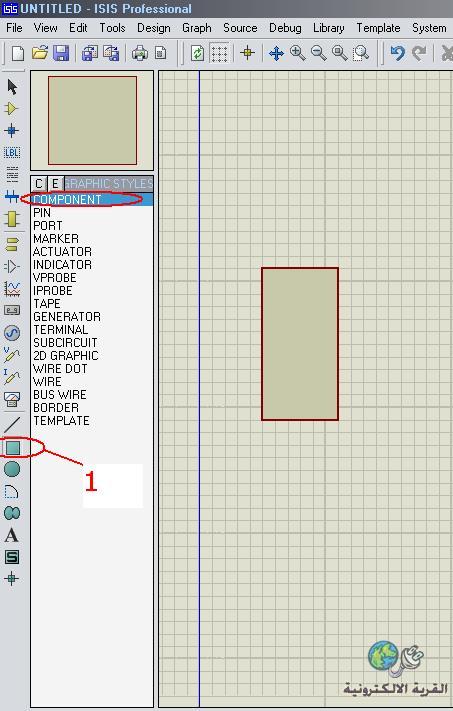Image resolution: width=453 pixels, height=711 pixels.
Task: Open the Source menu
Action: point(240,28)
